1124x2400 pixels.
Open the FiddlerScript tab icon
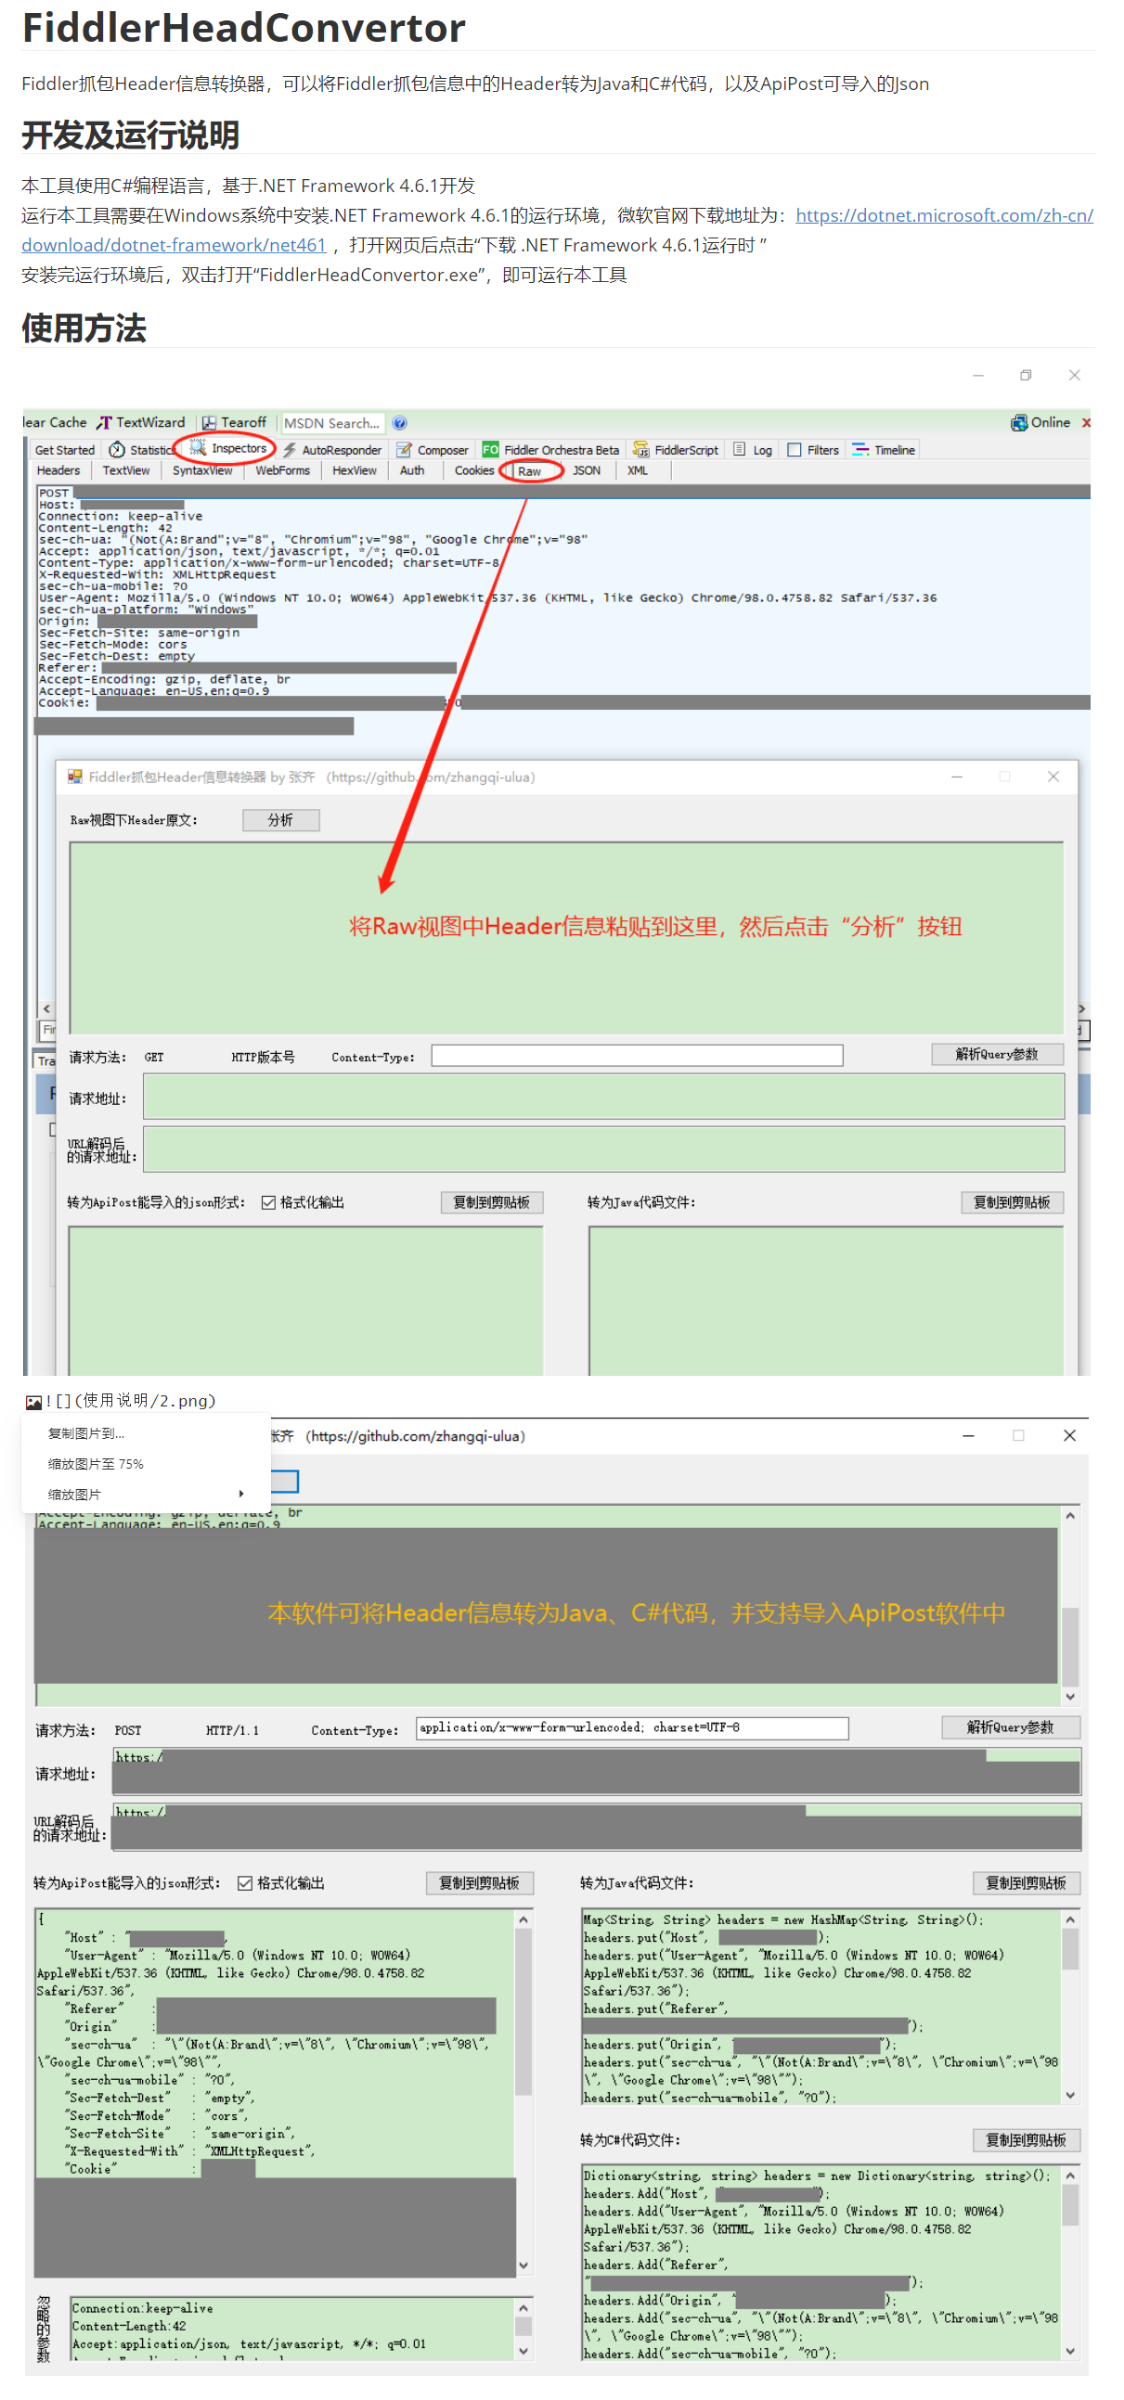(x=641, y=450)
